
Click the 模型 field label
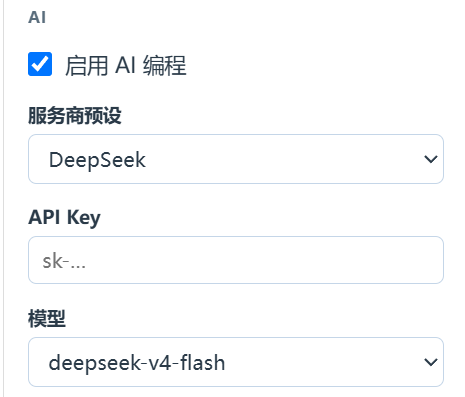tap(47, 319)
